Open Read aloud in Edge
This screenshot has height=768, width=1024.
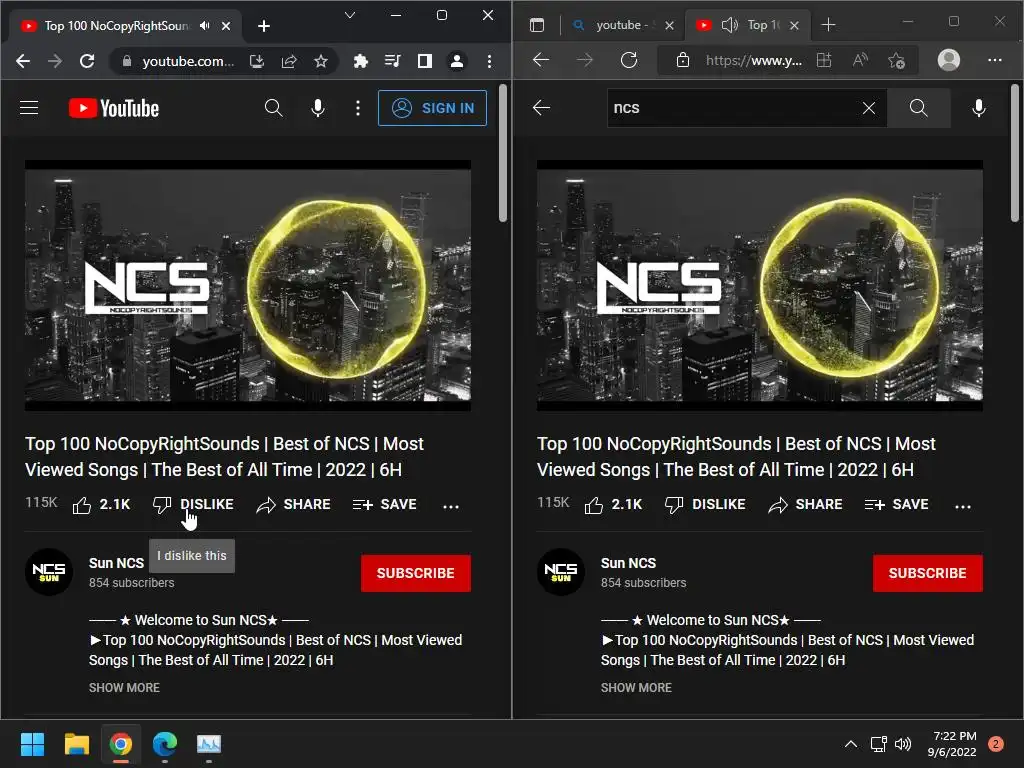click(861, 60)
